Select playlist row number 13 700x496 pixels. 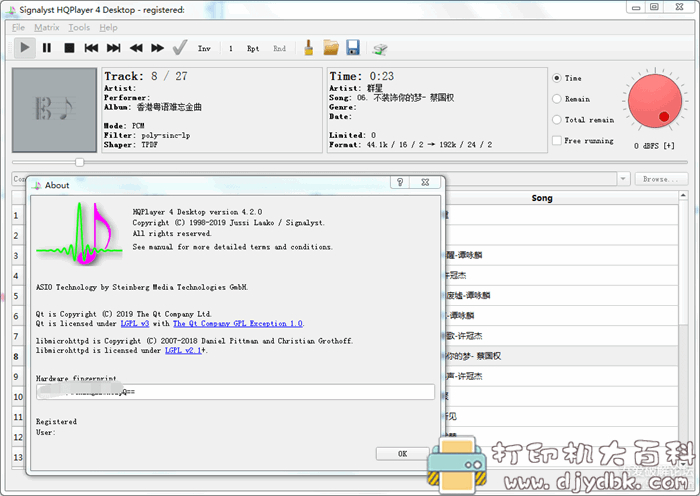pos(18,457)
